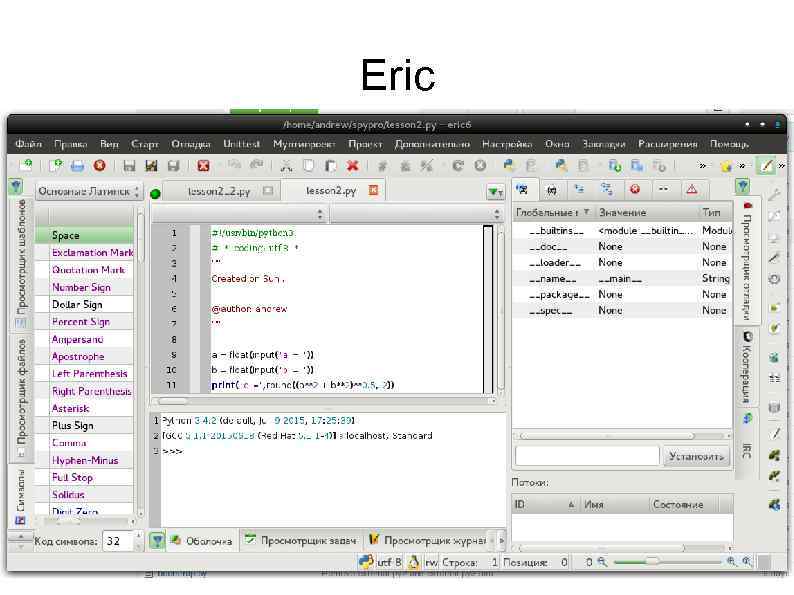Click the Установить button
This screenshot has height=595, width=794.
696,456
